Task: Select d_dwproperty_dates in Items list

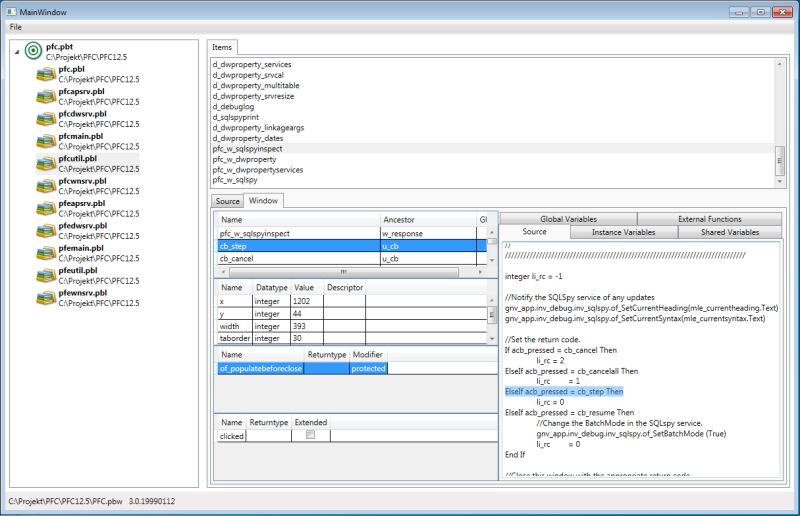Action: point(247,138)
